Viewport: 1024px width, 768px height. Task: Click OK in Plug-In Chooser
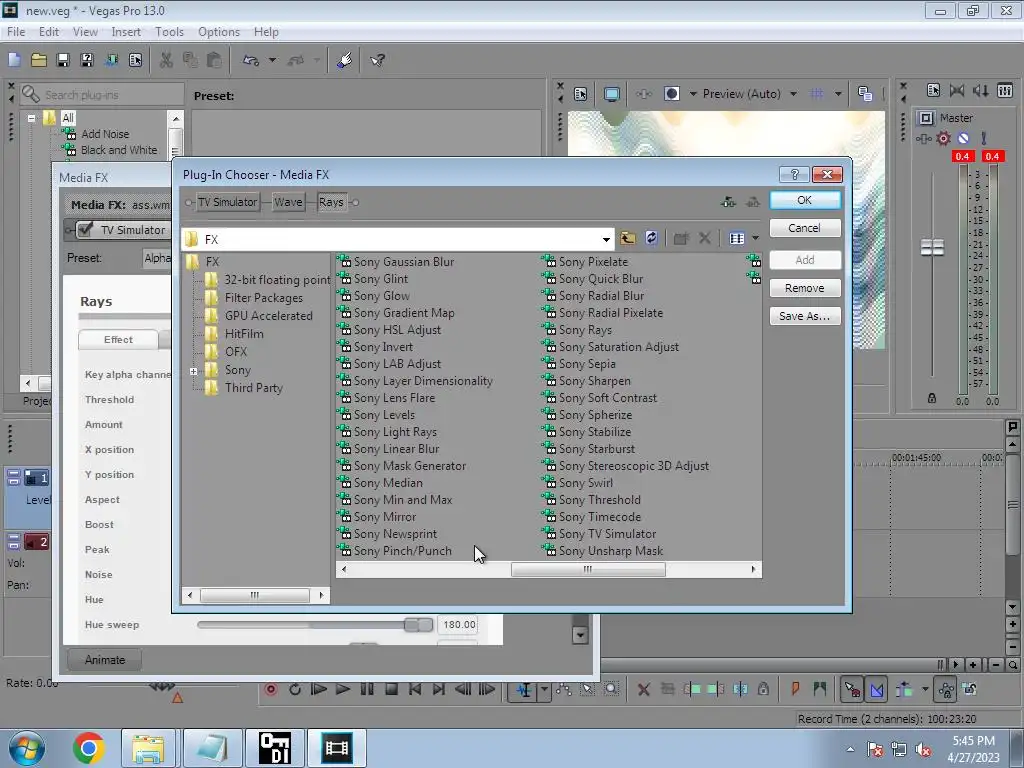[805, 200]
